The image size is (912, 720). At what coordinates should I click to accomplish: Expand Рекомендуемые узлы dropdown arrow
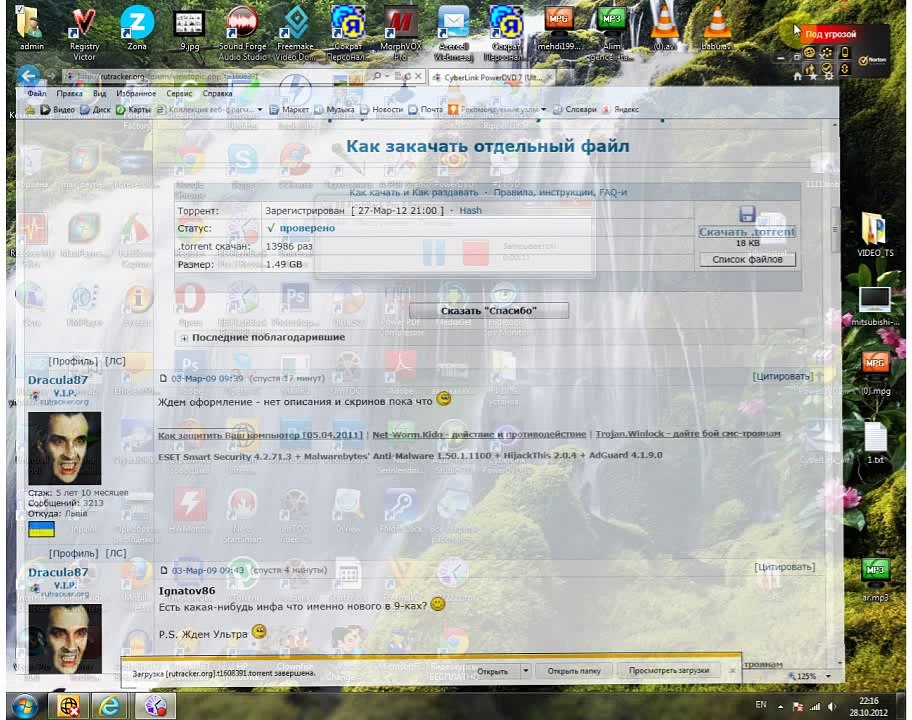pyautogui.click(x=543, y=109)
